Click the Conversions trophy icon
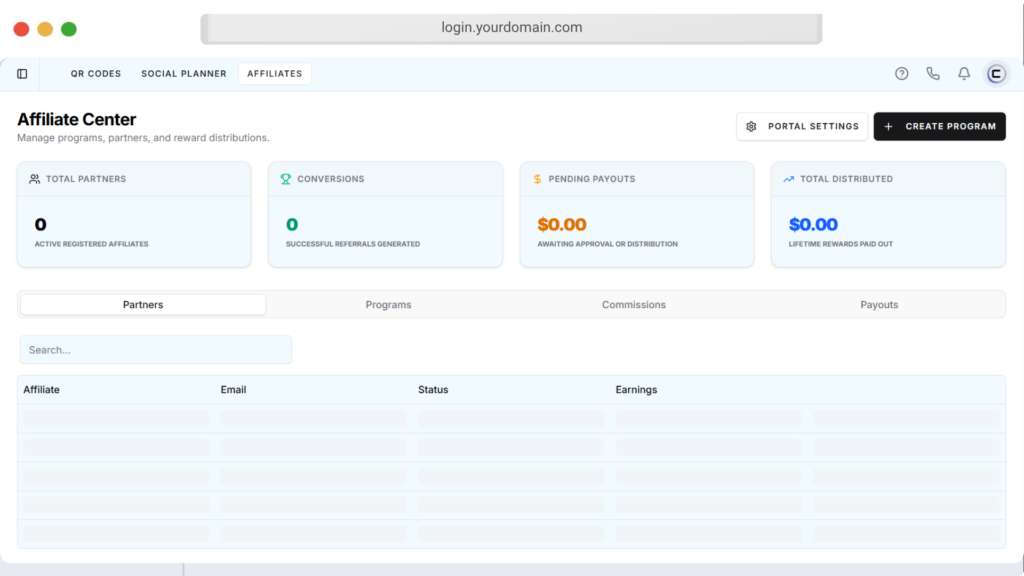Screen dimensions: 1024x576 (x=286, y=179)
